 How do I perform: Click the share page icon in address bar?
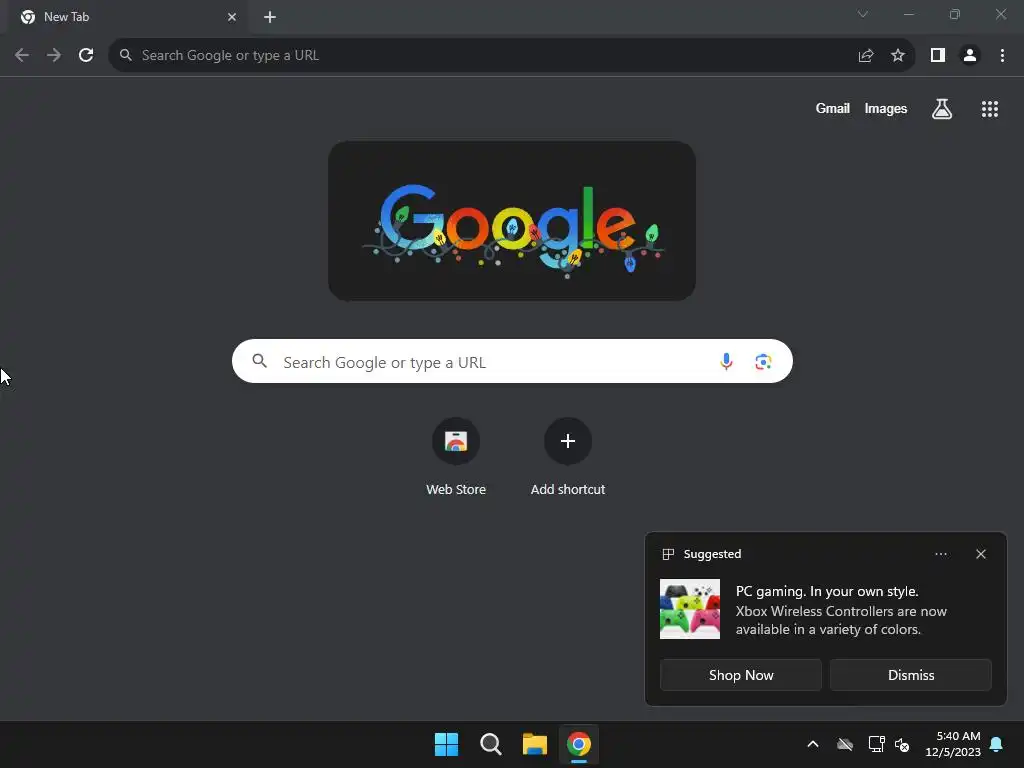pyautogui.click(x=866, y=56)
